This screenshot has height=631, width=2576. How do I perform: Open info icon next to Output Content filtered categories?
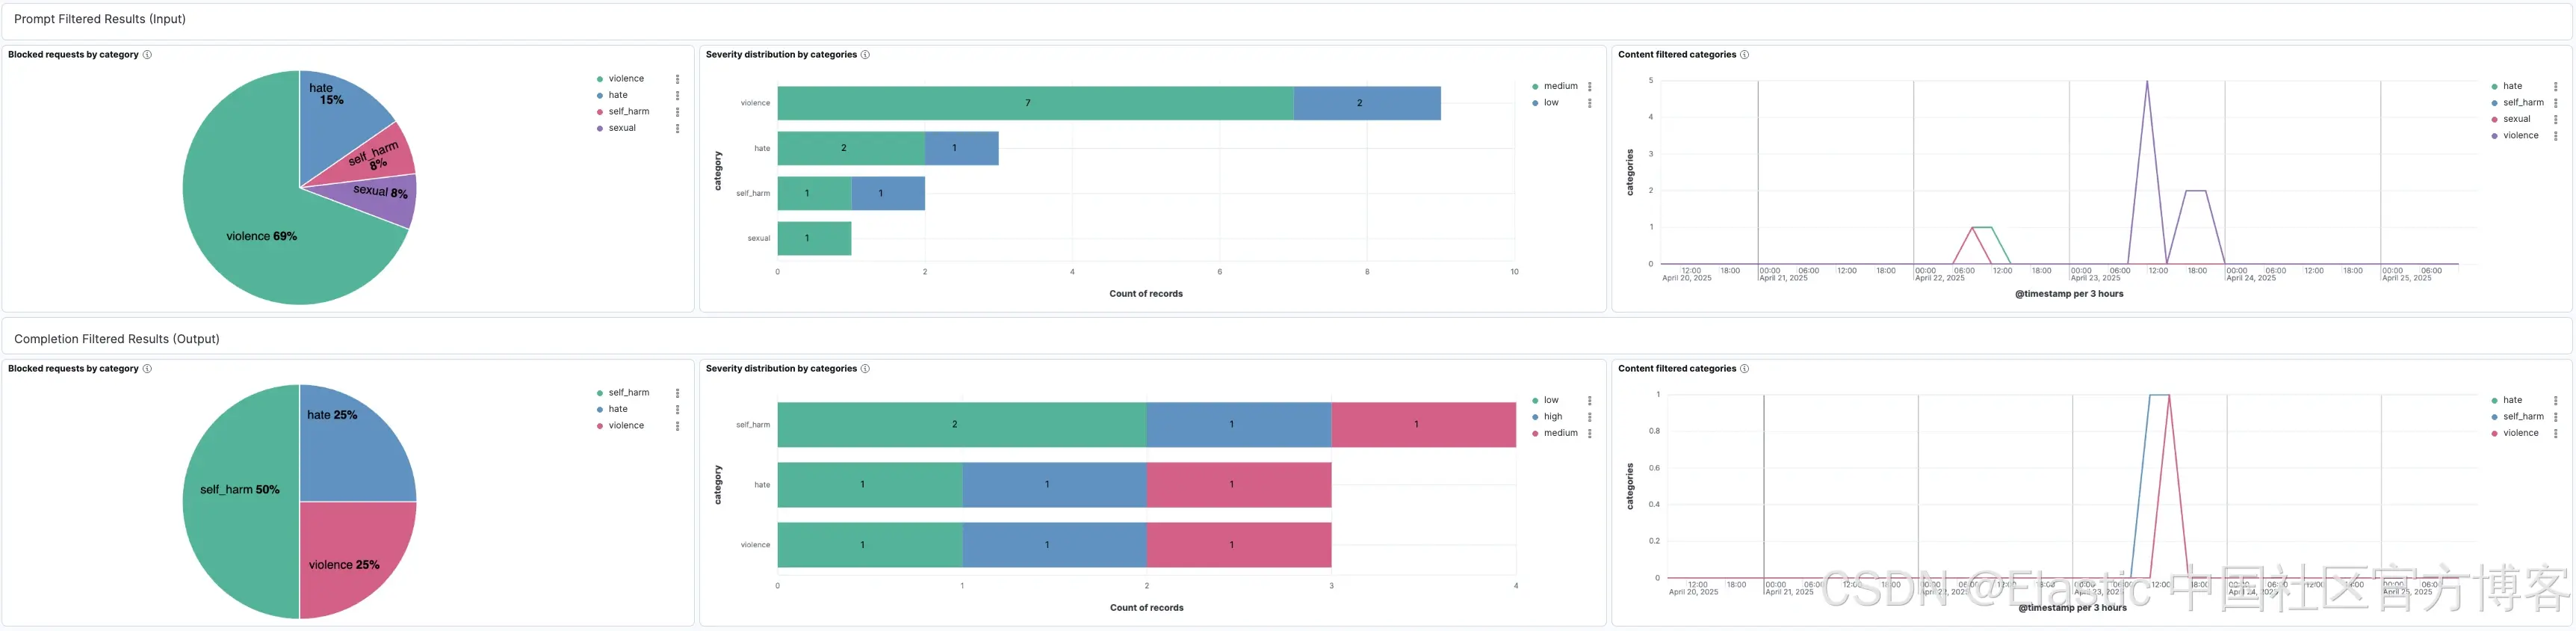1744,369
